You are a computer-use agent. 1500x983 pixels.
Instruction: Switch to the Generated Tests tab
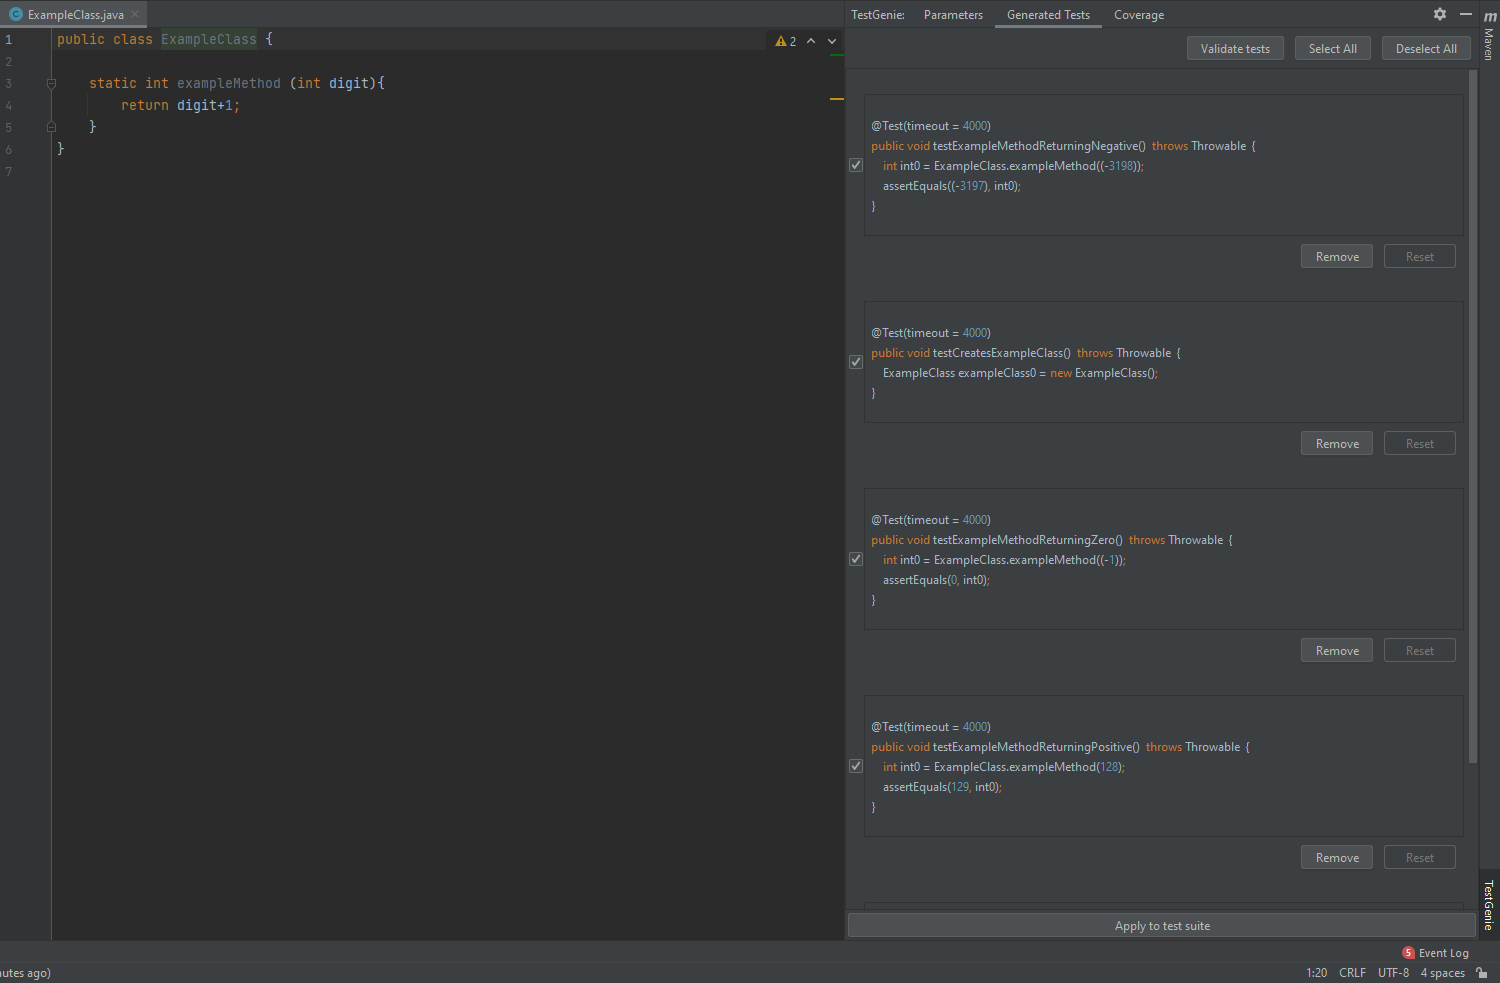(1048, 15)
